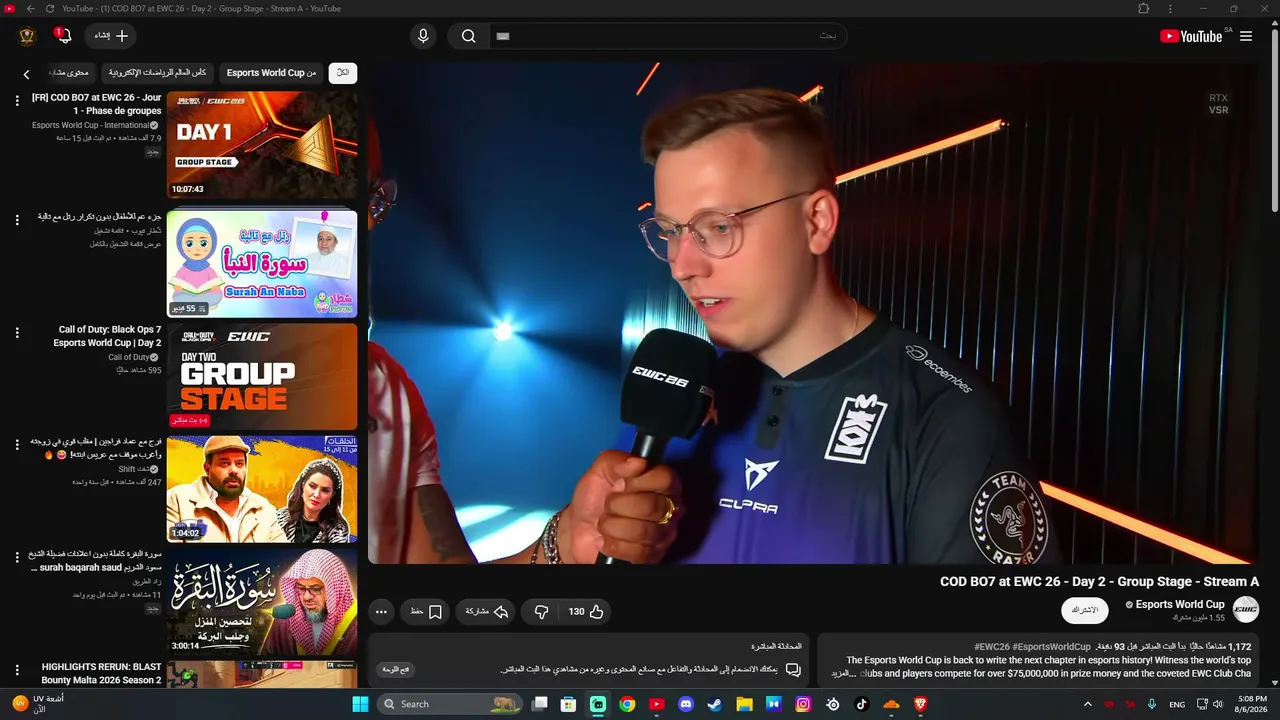Viewport: 1280px width, 720px height.
Task: Select the 'الكل' filter chip
Action: (343, 73)
